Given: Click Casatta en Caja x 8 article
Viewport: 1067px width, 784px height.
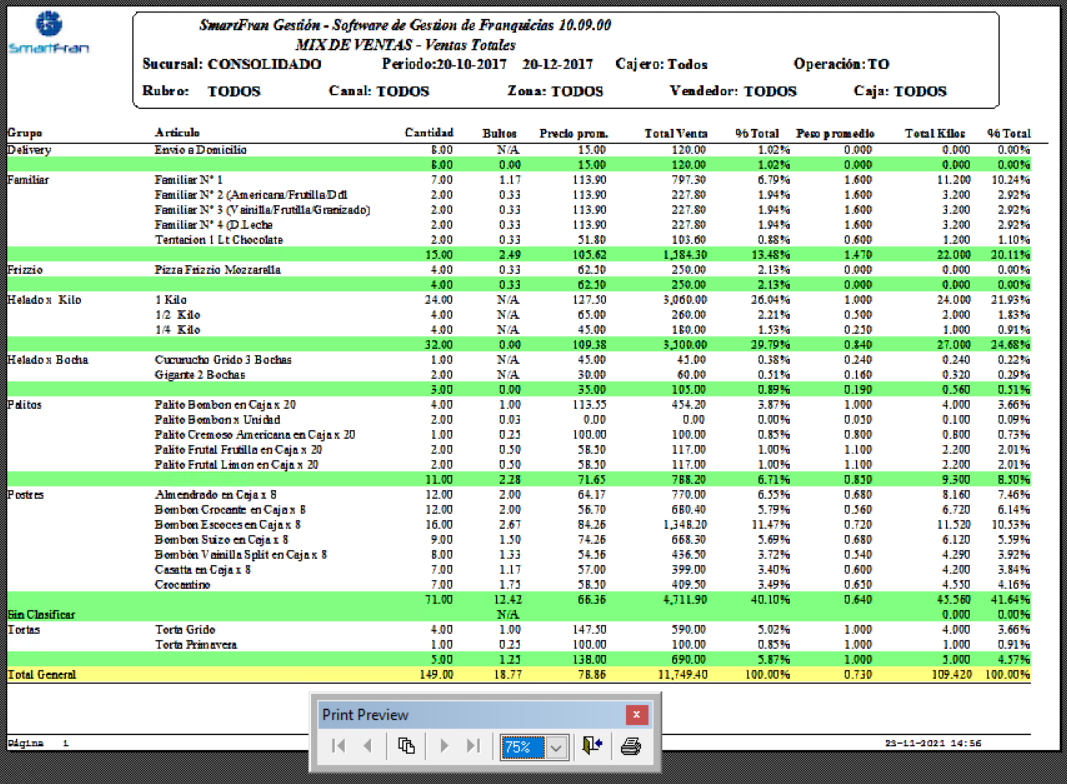Looking at the screenshot, I should [x=203, y=570].
